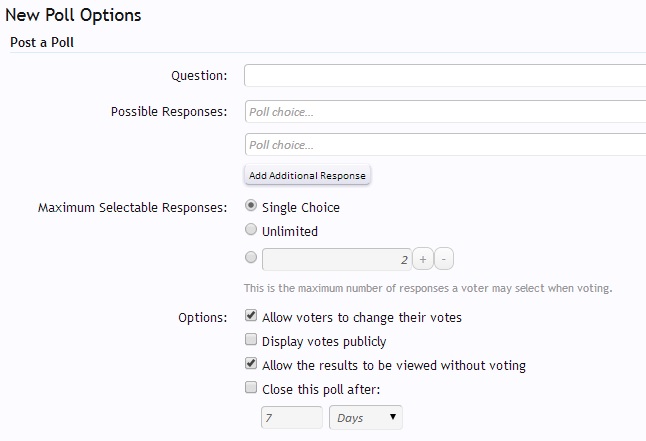Screen dimensions: 646x441
Task: Click the poll duration field showing 7
Action: pos(292,418)
